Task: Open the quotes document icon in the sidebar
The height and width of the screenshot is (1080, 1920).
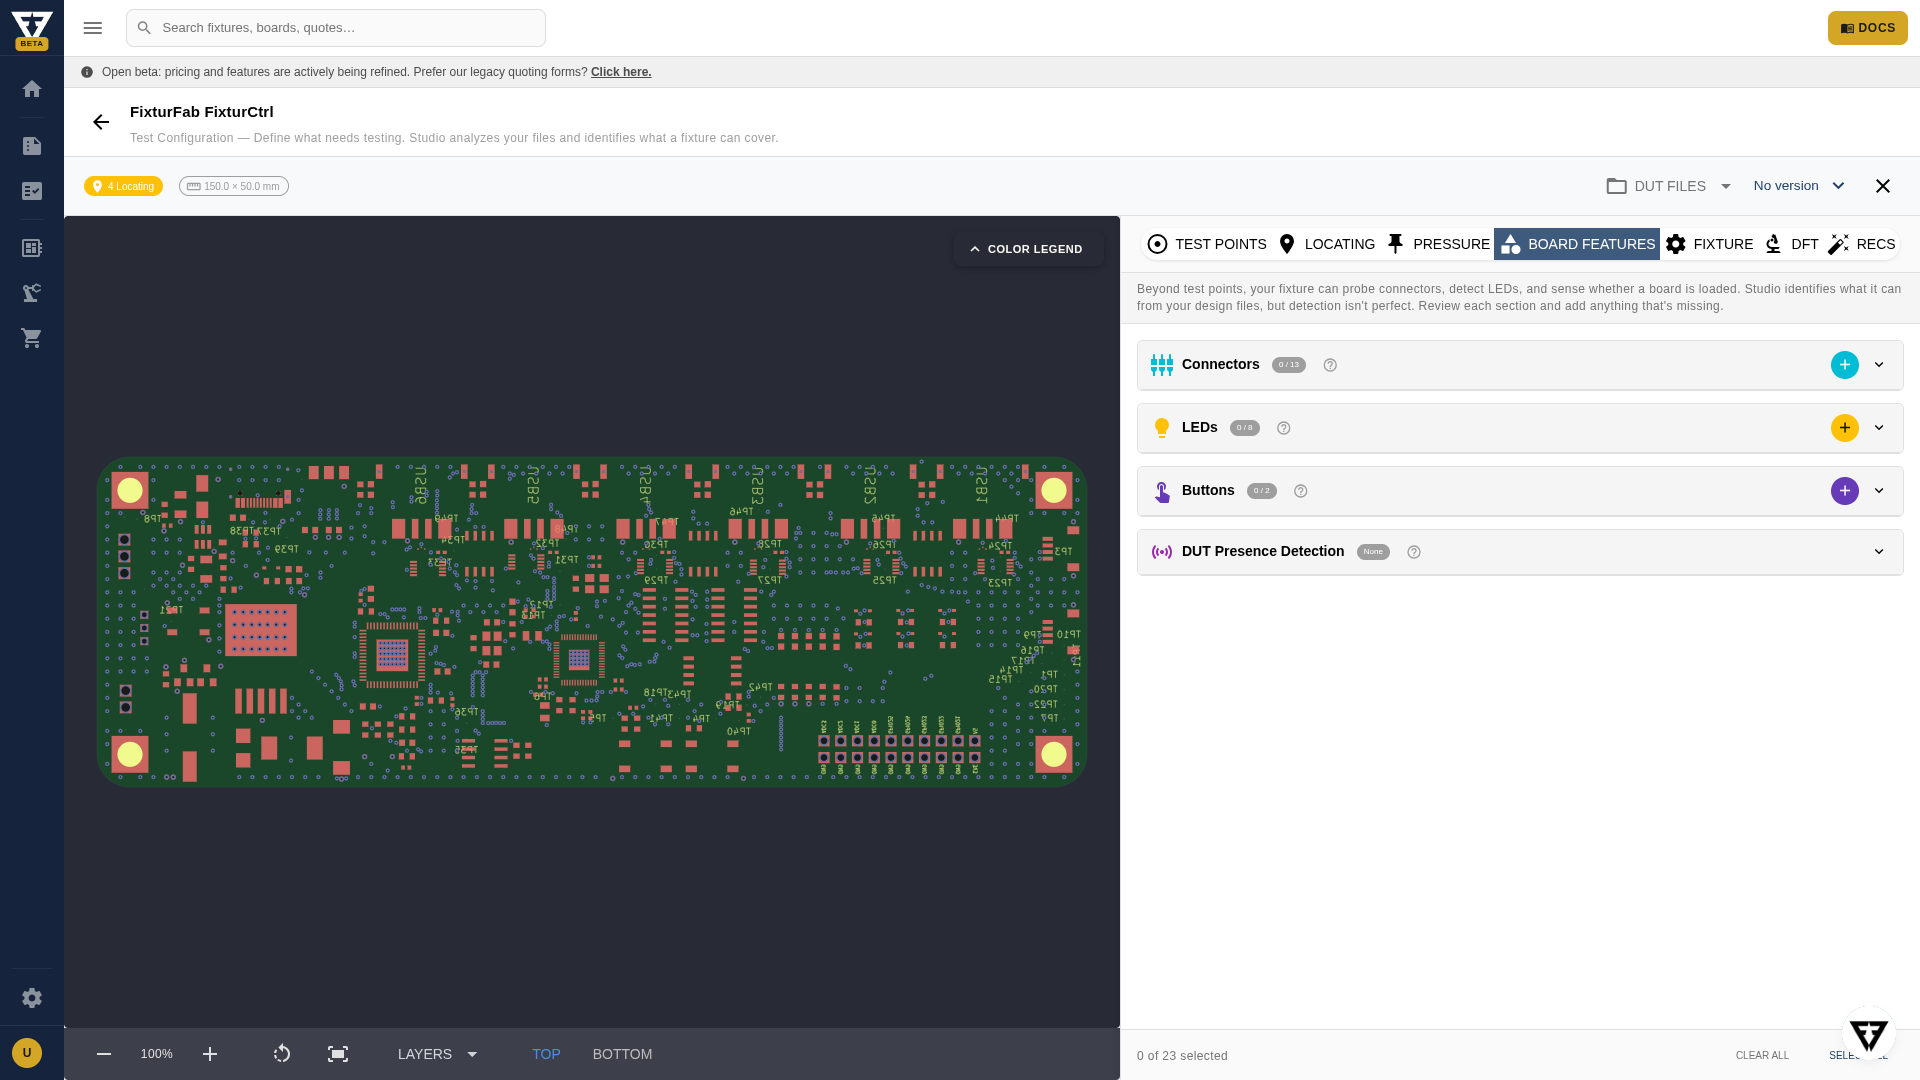Action: [32, 146]
